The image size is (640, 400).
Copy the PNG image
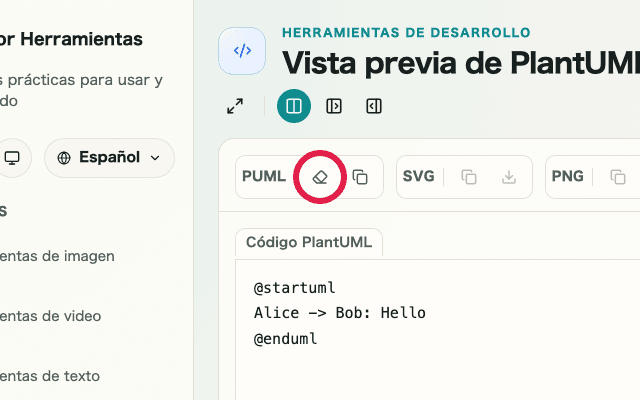coord(618,177)
